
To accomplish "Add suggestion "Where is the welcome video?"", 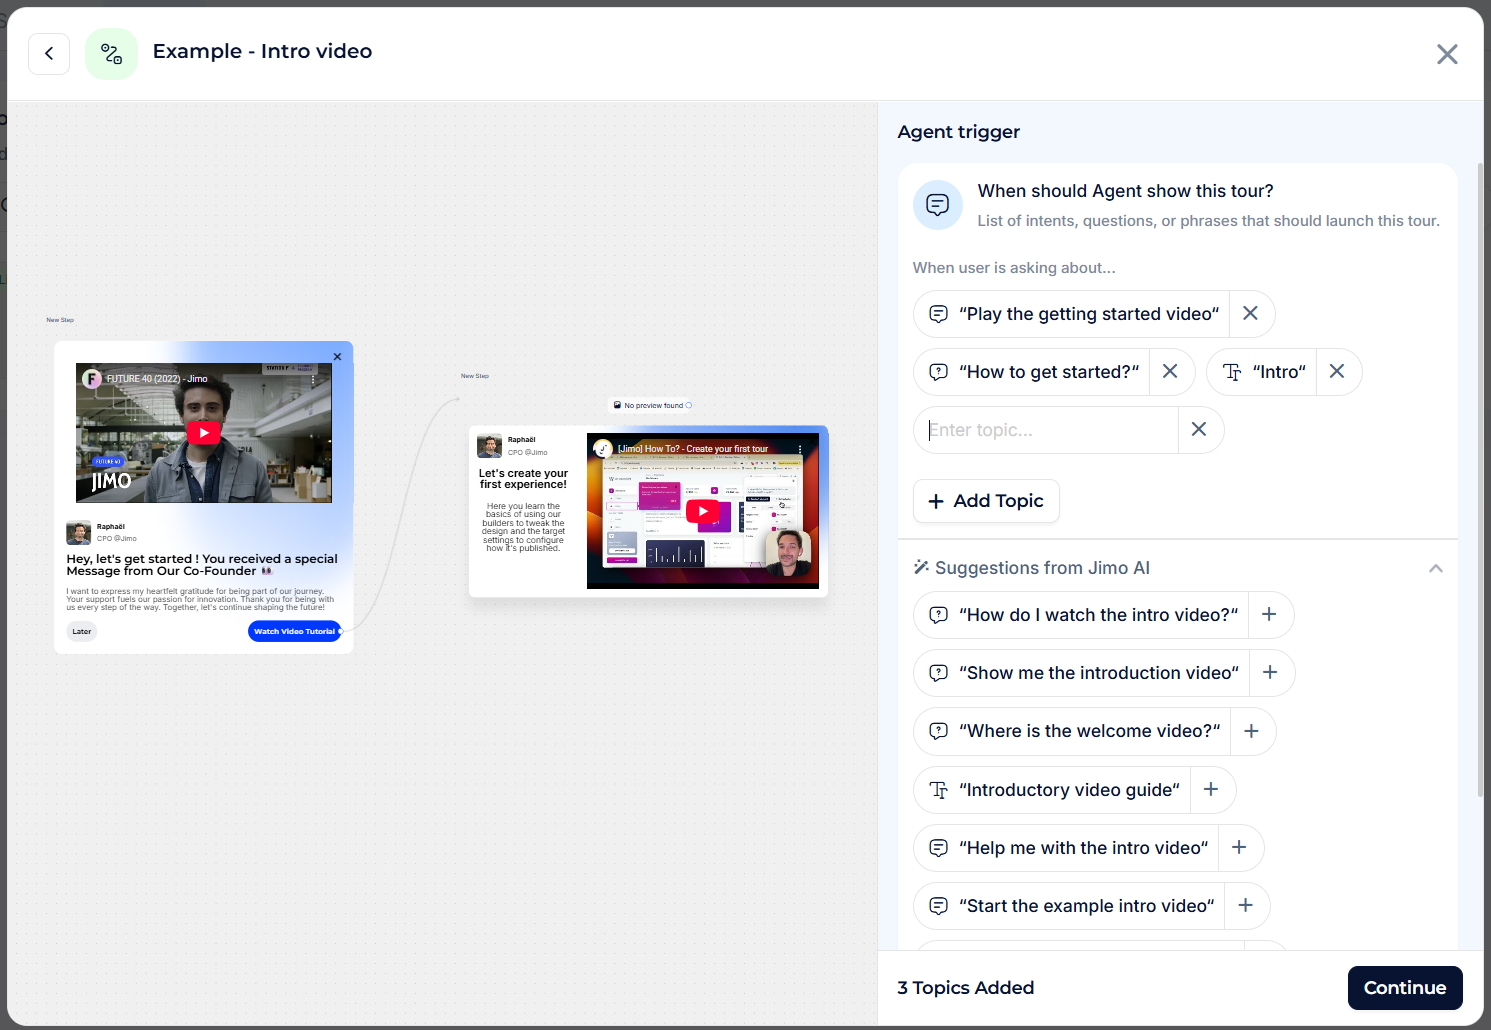I will 1251,731.
